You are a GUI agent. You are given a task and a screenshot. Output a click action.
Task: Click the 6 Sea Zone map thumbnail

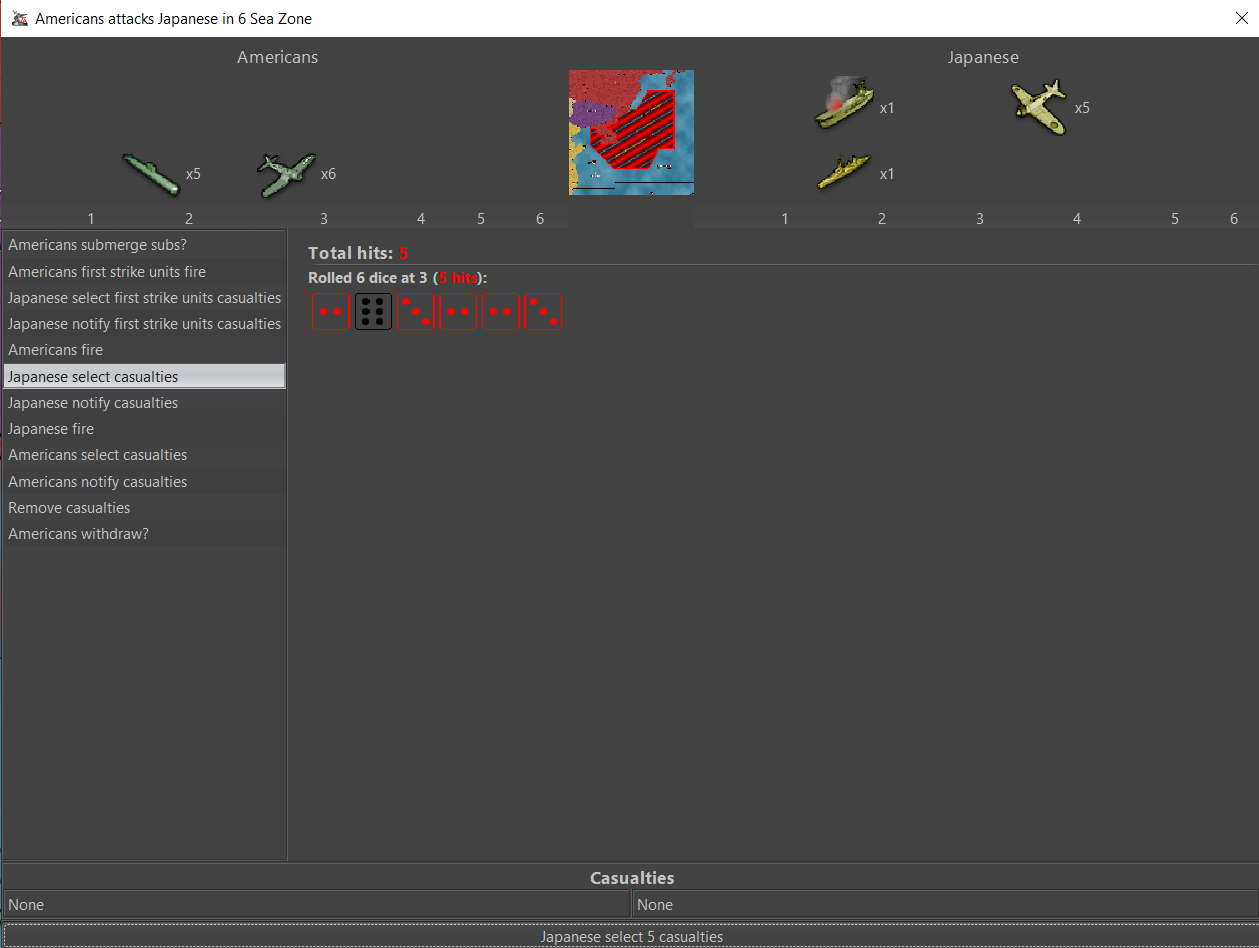coord(631,132)
